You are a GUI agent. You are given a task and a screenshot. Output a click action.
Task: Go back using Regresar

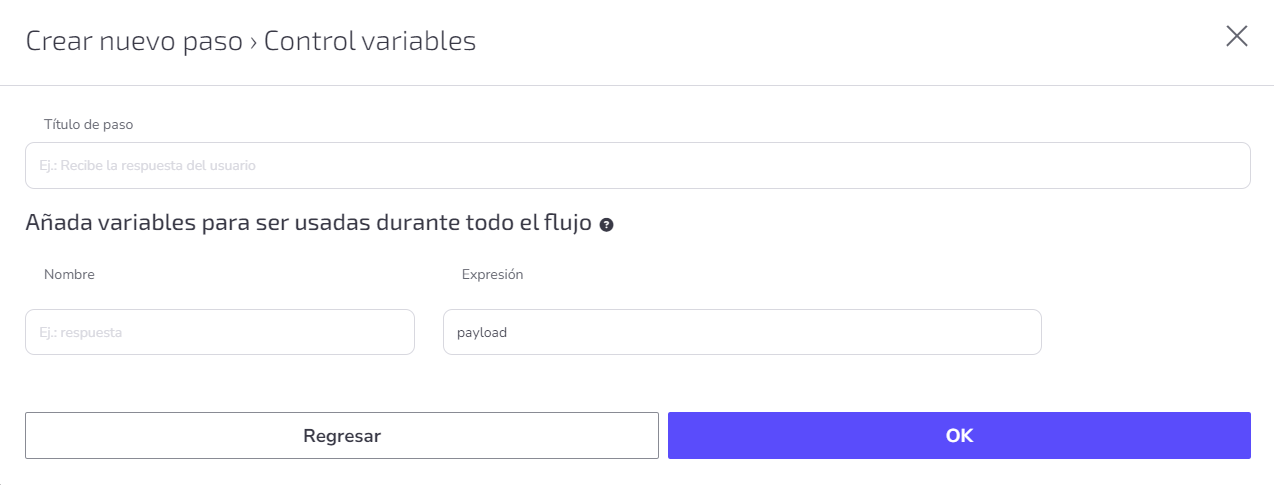click(x=342, y=436)
